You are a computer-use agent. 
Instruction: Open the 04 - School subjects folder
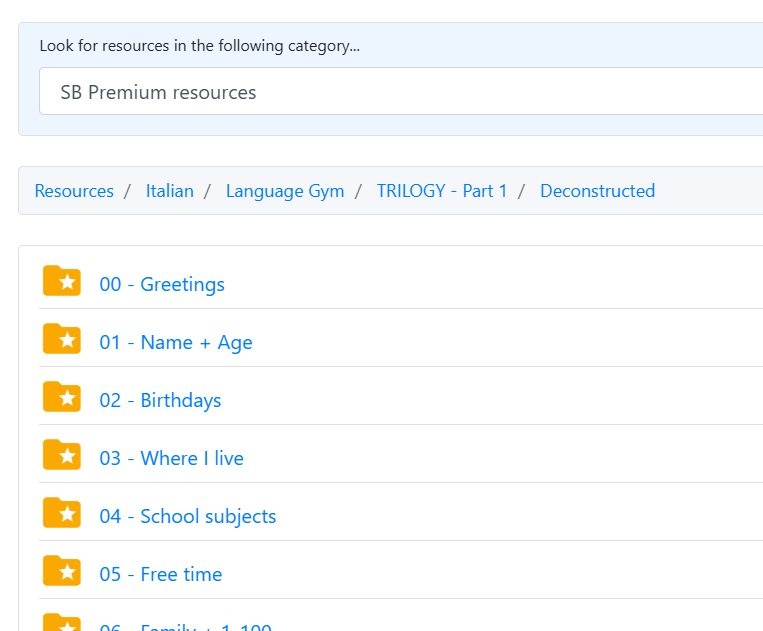[x=188, y=516]
